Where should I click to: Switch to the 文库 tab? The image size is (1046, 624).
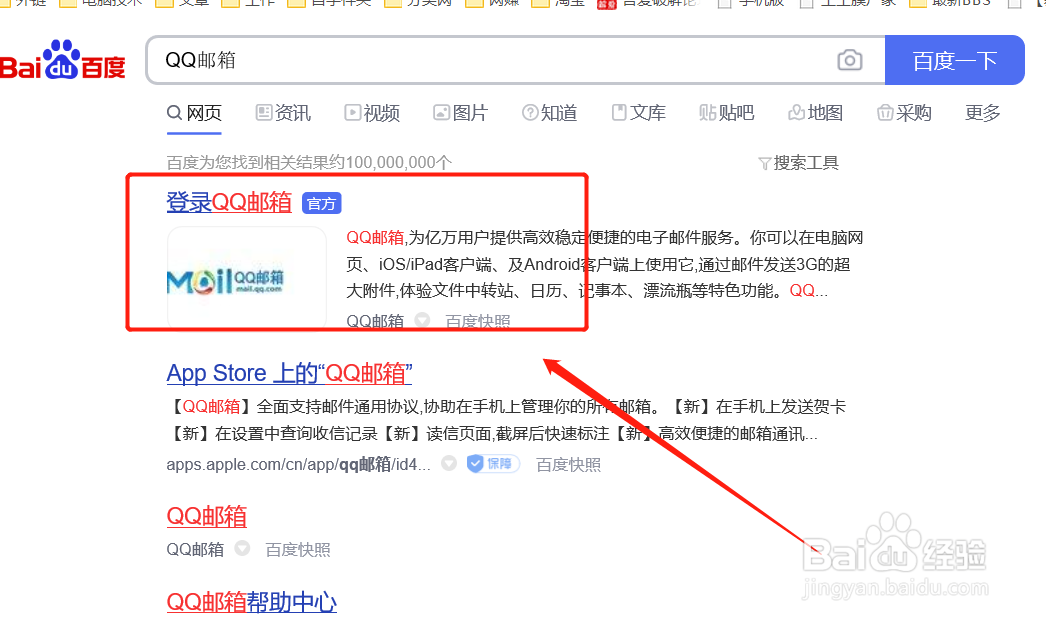pos(639,113)
